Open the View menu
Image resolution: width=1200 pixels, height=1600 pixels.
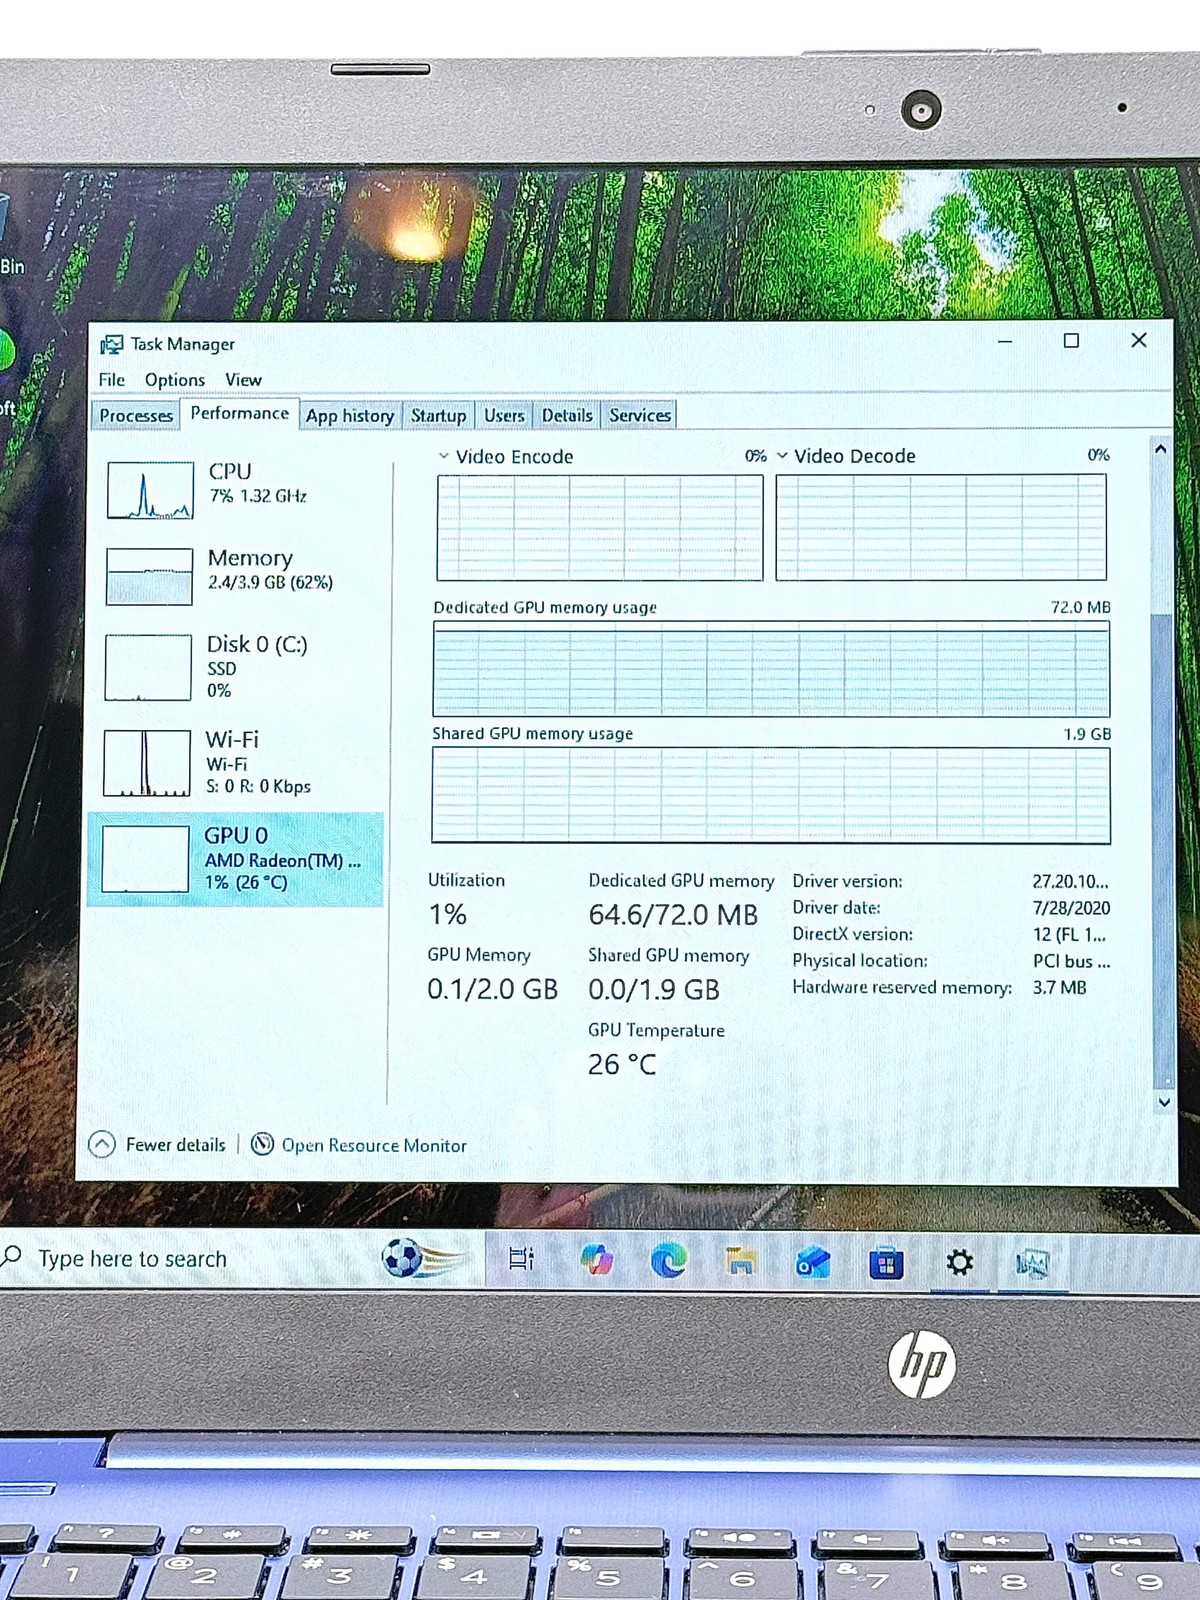pos(243,380)
